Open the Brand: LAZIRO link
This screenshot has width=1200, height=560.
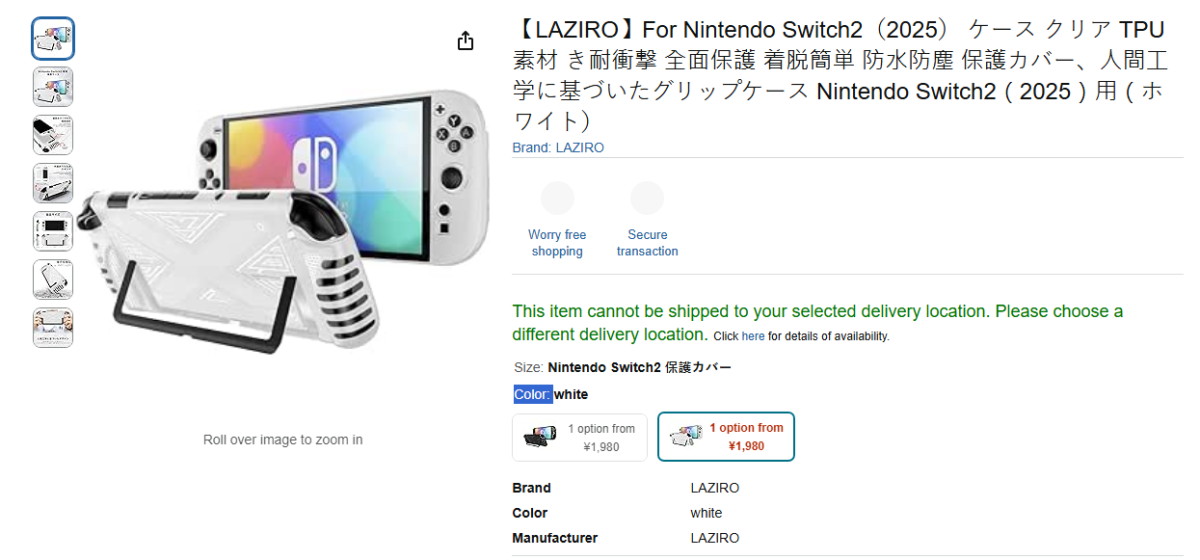coord(558,148)
